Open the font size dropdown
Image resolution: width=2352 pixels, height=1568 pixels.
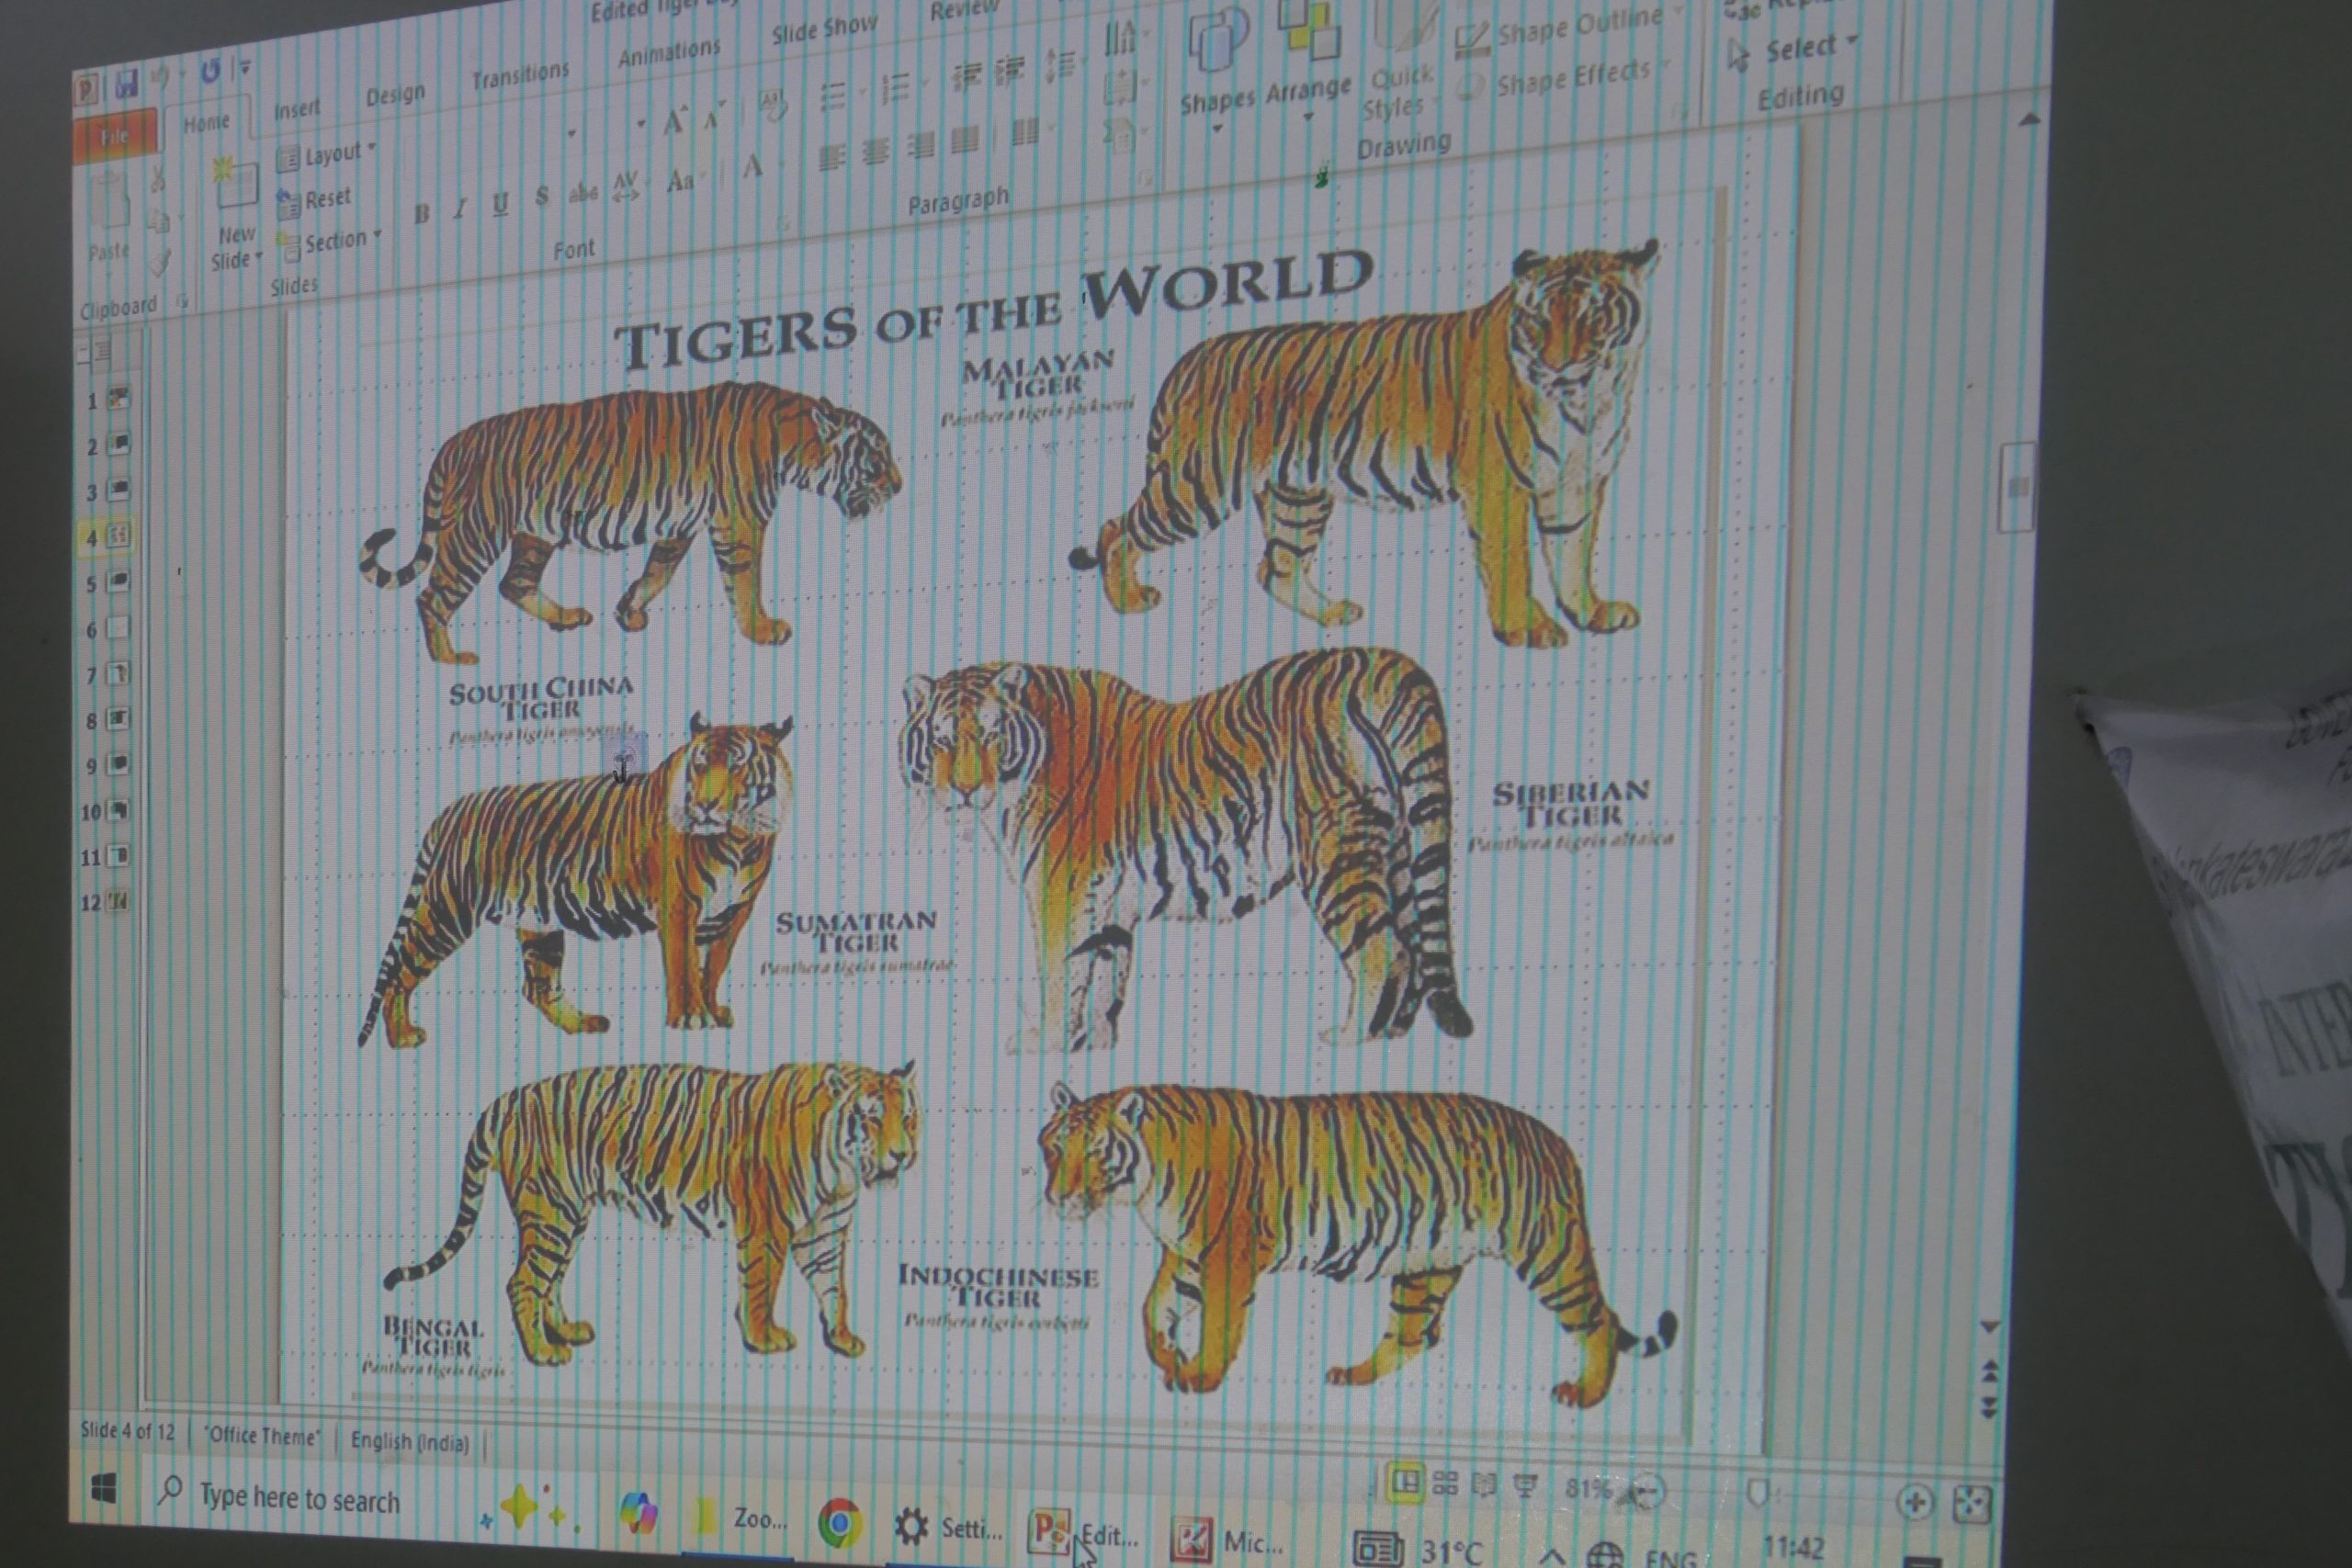point(641,124)
